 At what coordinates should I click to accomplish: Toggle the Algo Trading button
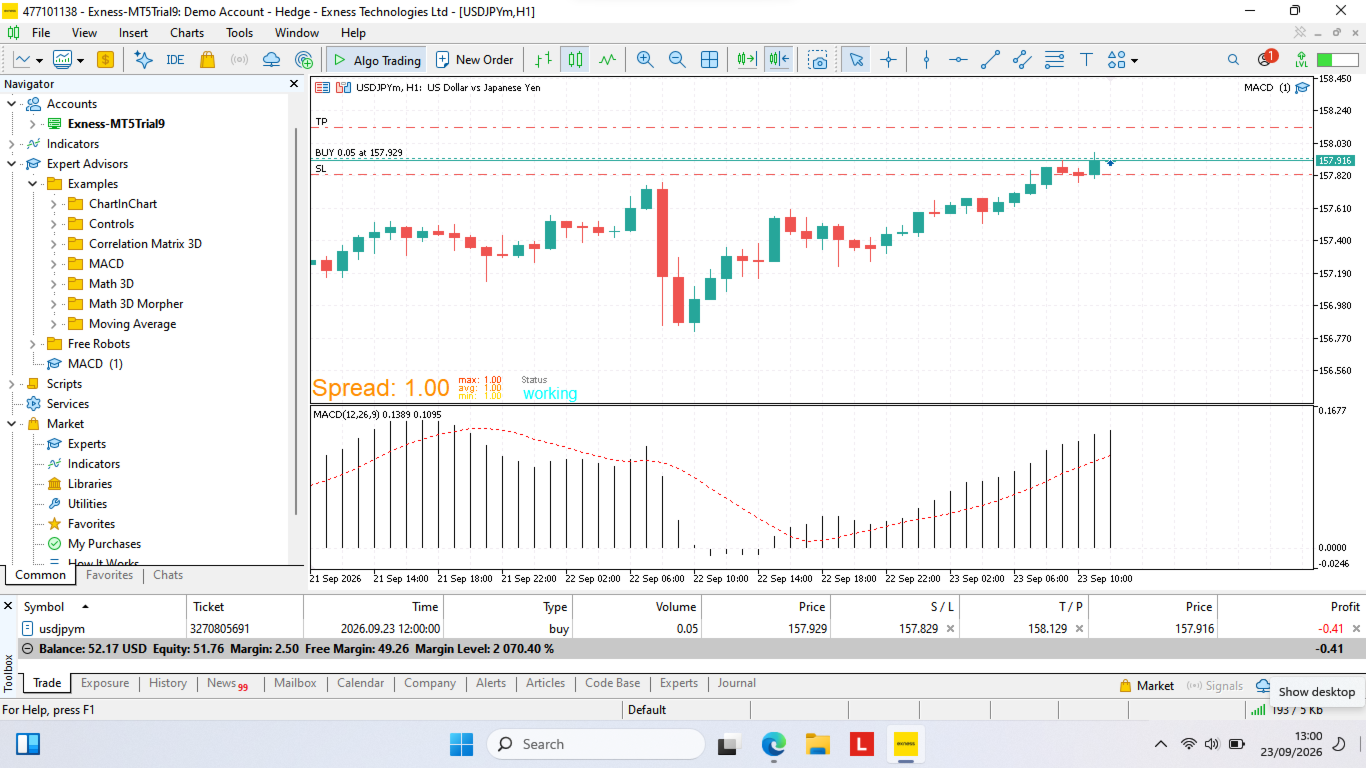(376, 60)
